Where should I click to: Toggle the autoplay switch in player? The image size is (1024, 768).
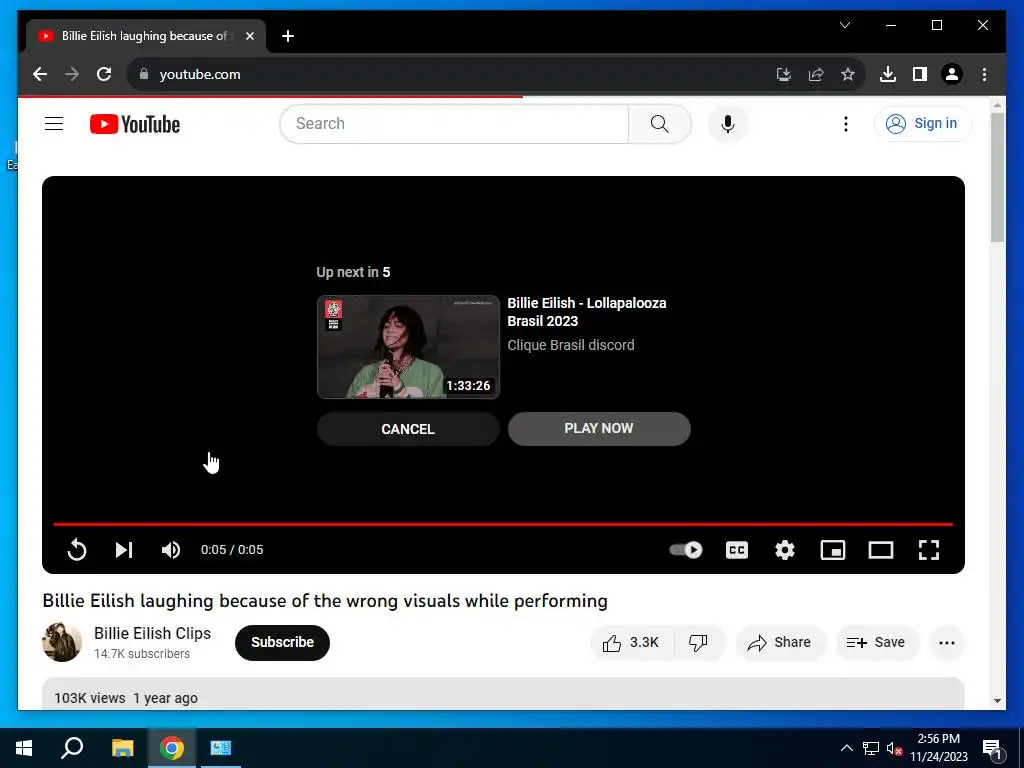click(686, 549)
